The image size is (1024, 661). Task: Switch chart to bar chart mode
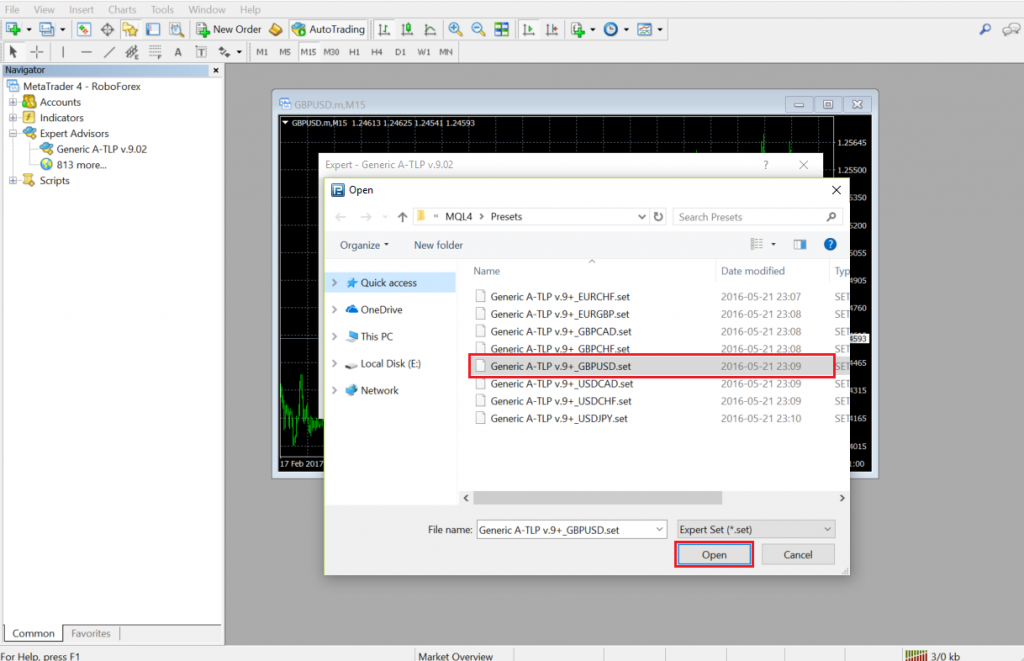(384, 29)
